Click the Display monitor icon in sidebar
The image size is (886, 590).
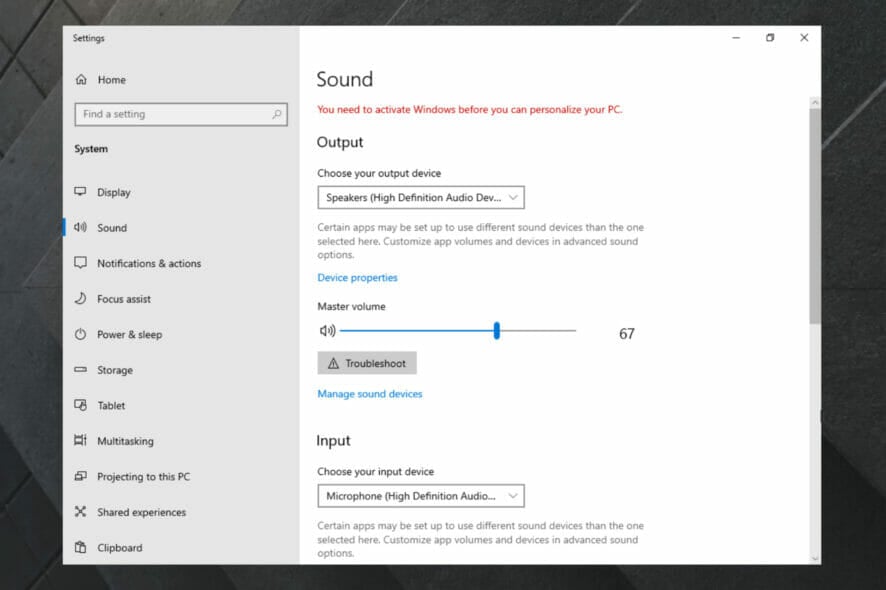pos(80,192)
